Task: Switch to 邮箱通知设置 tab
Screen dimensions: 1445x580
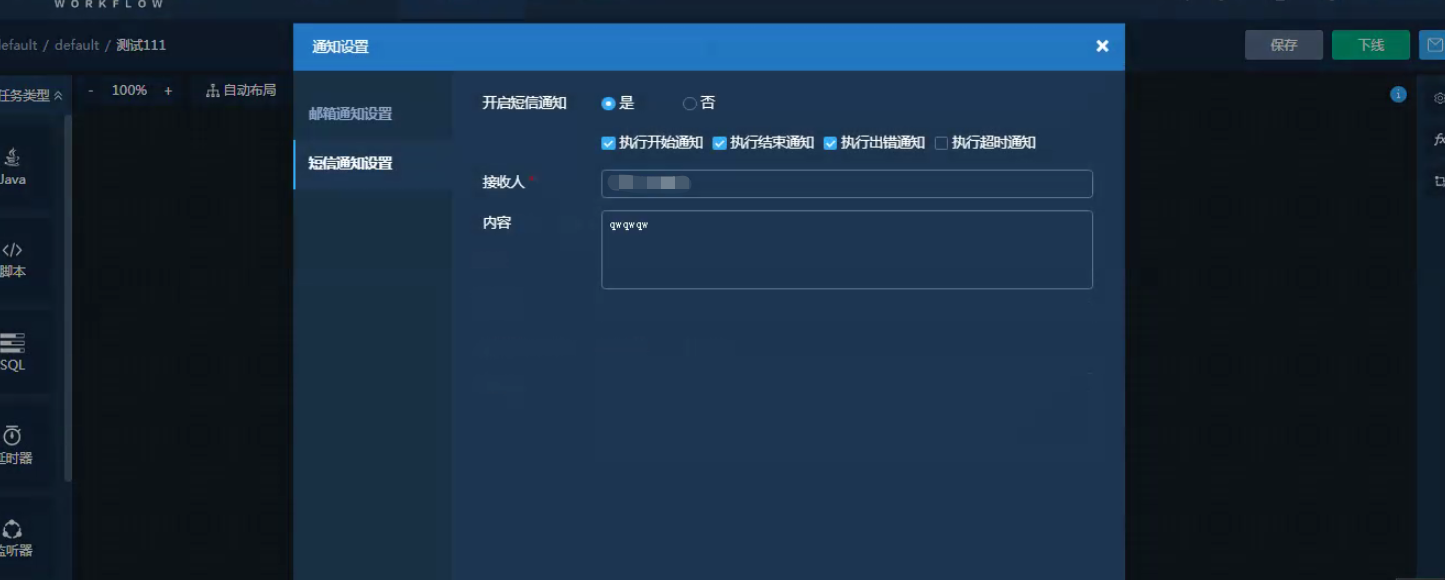Action: pyautogui.click(x=350, y=114)
